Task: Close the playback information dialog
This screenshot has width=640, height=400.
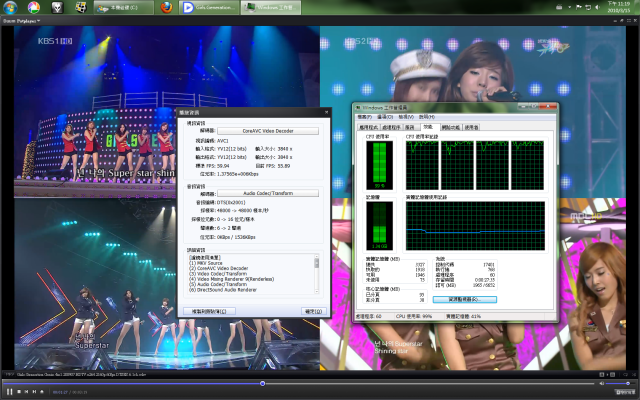Action: tap(326, 112)
